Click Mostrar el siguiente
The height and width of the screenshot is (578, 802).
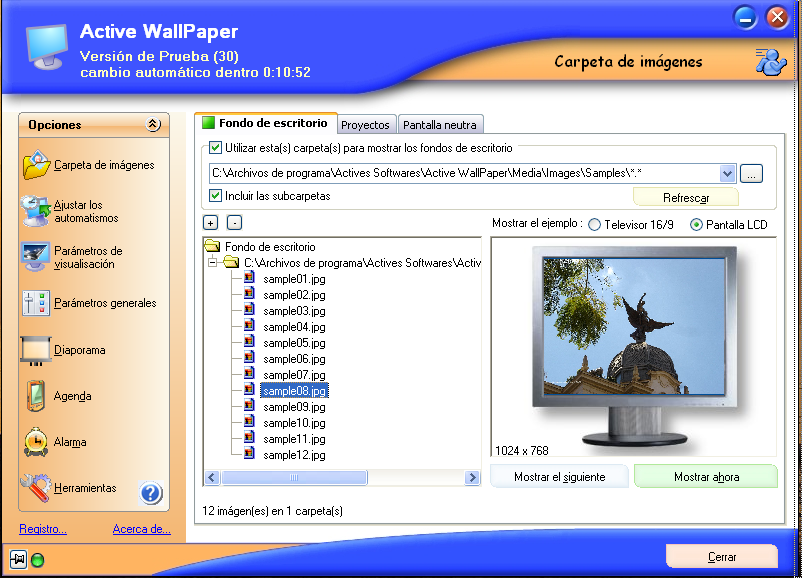pos(560,477)
